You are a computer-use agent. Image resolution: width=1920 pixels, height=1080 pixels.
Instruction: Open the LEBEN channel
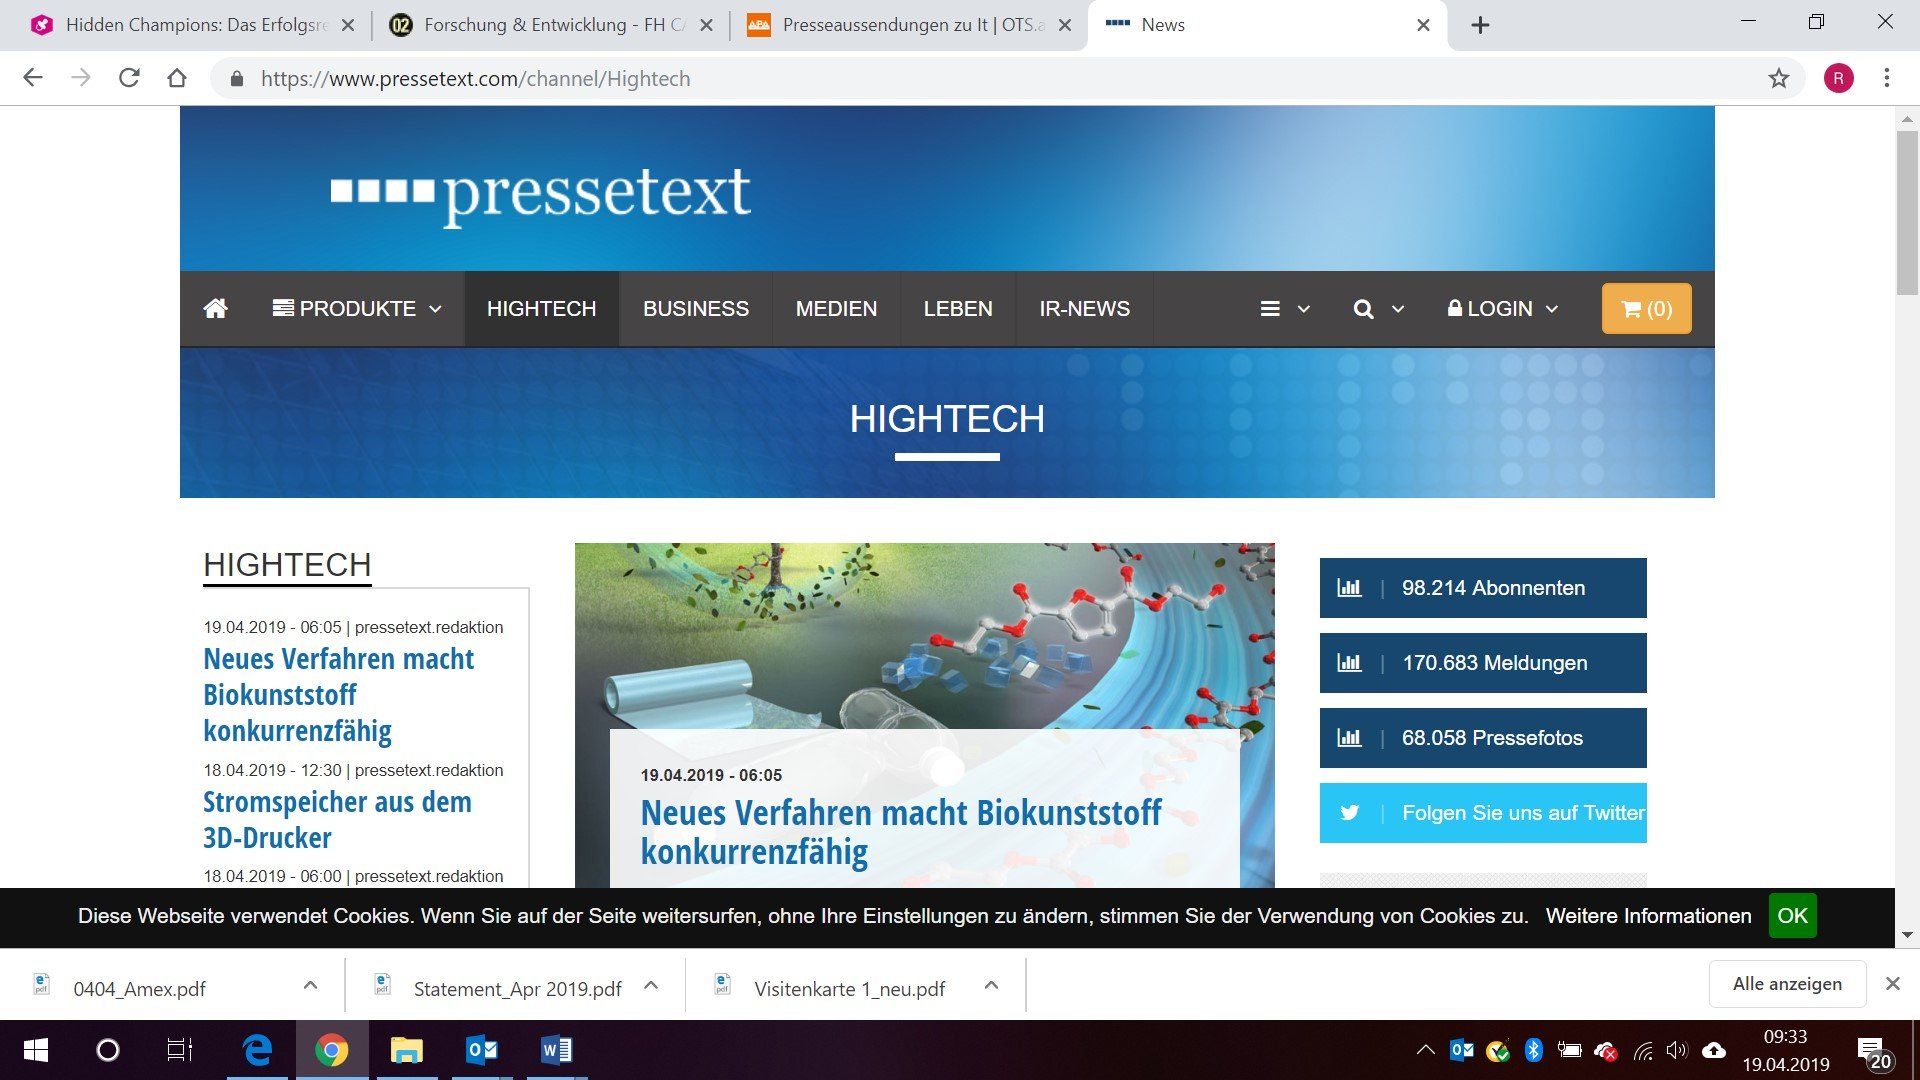coord(958,309)
